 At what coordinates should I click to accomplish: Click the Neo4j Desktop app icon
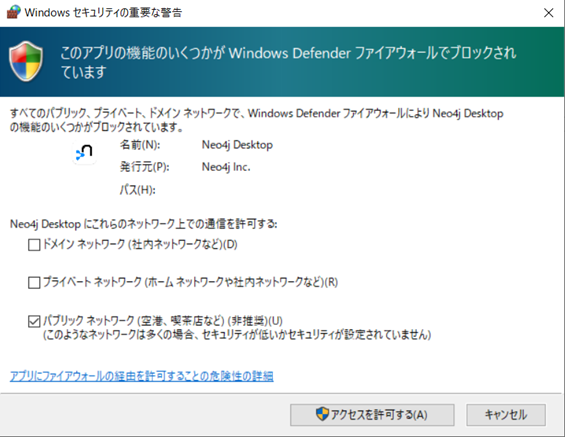click(x=84, y=153)
